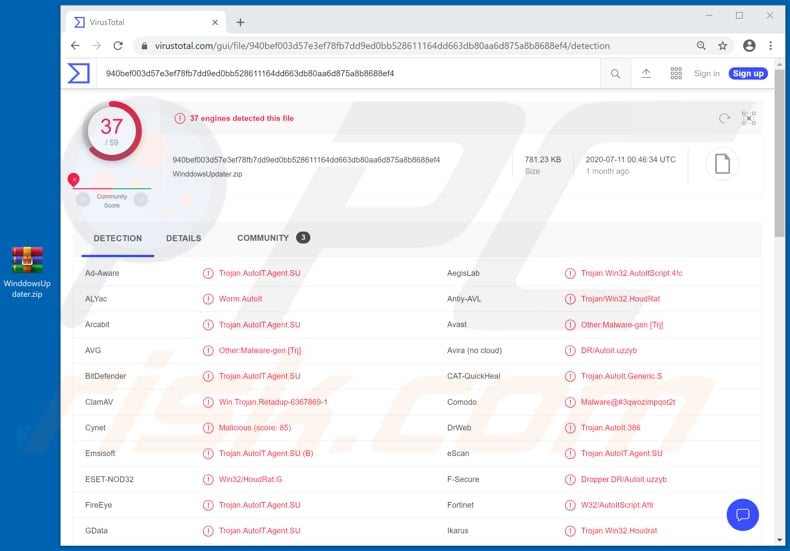Click the '37 engines detected this file' text
This screenshot has width=790, height=551.
[x=241, y=118]
